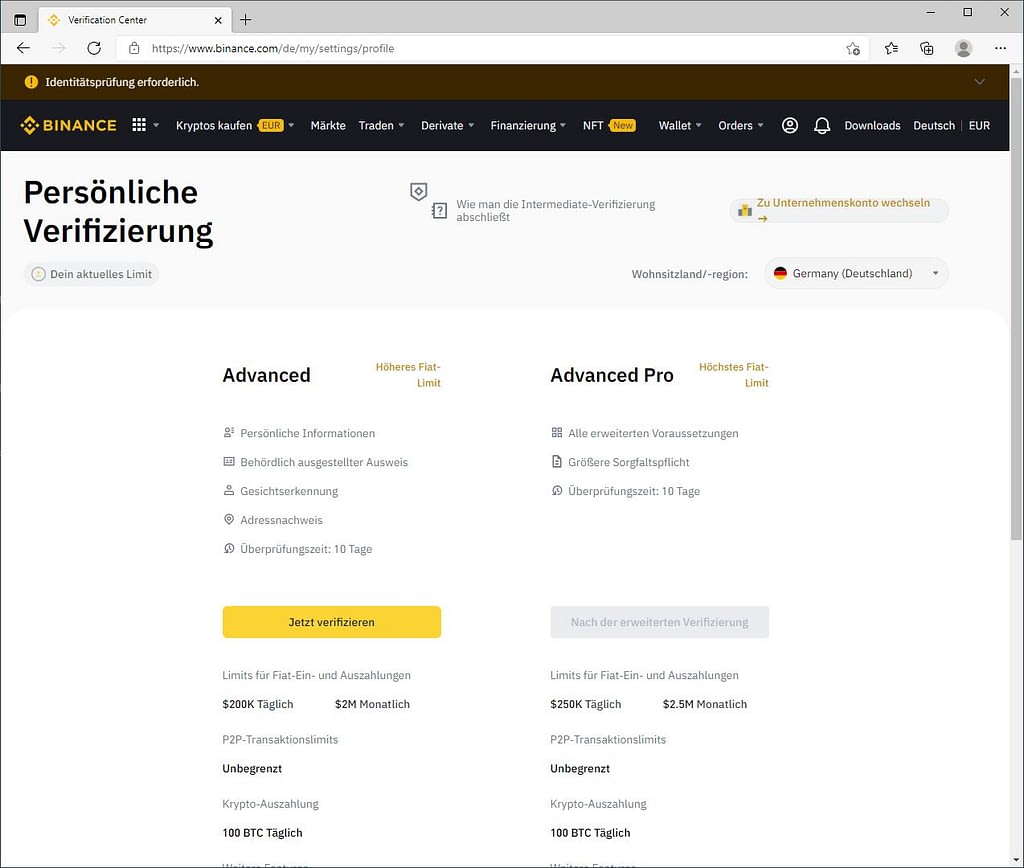Screen dimensions: 1024x868
Task: Open the tab actions menu icon
Action: (x=20, y=20)
